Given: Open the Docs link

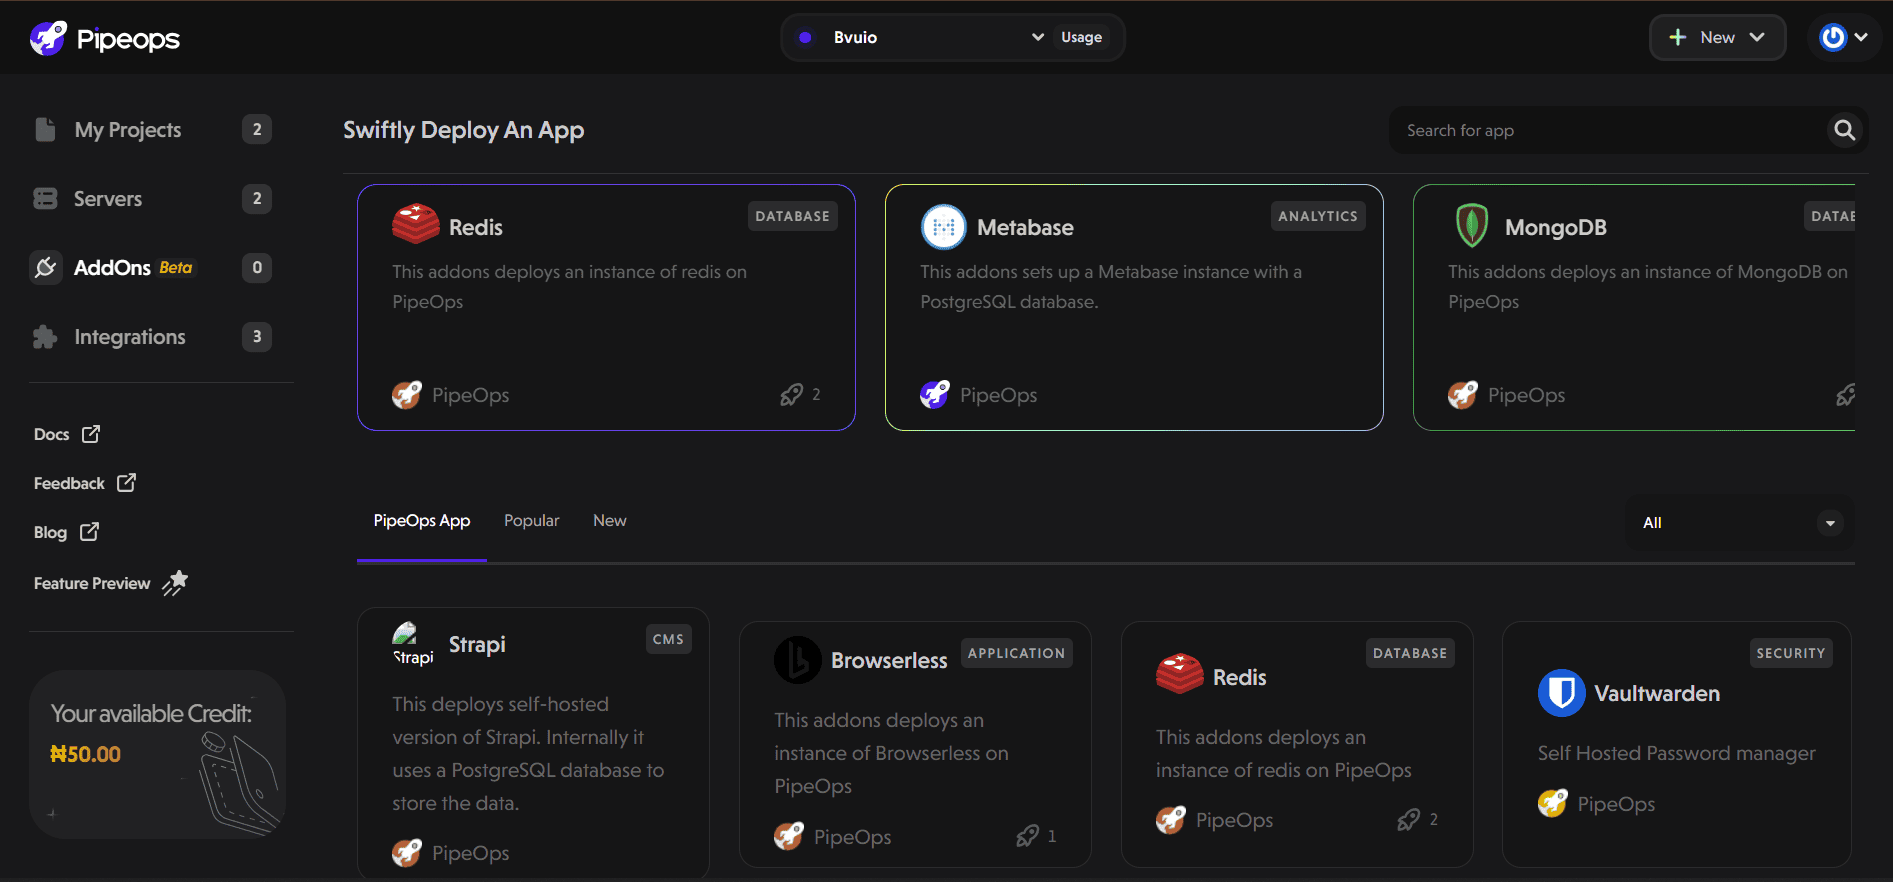Looking at the screenshot, I should pyautogui.click(x=67, y=434).
